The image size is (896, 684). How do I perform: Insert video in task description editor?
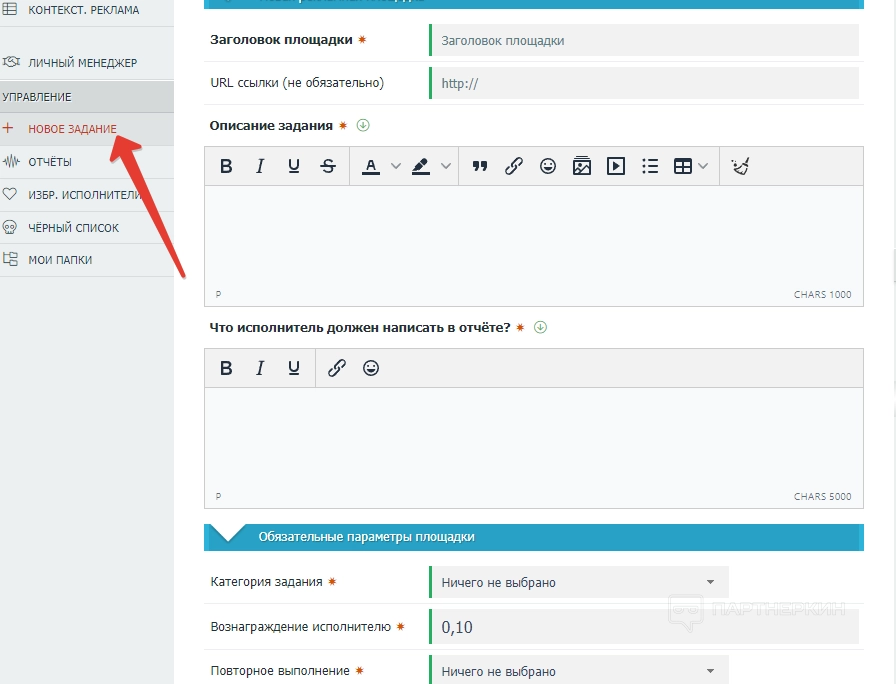click(x=616, y=167)
